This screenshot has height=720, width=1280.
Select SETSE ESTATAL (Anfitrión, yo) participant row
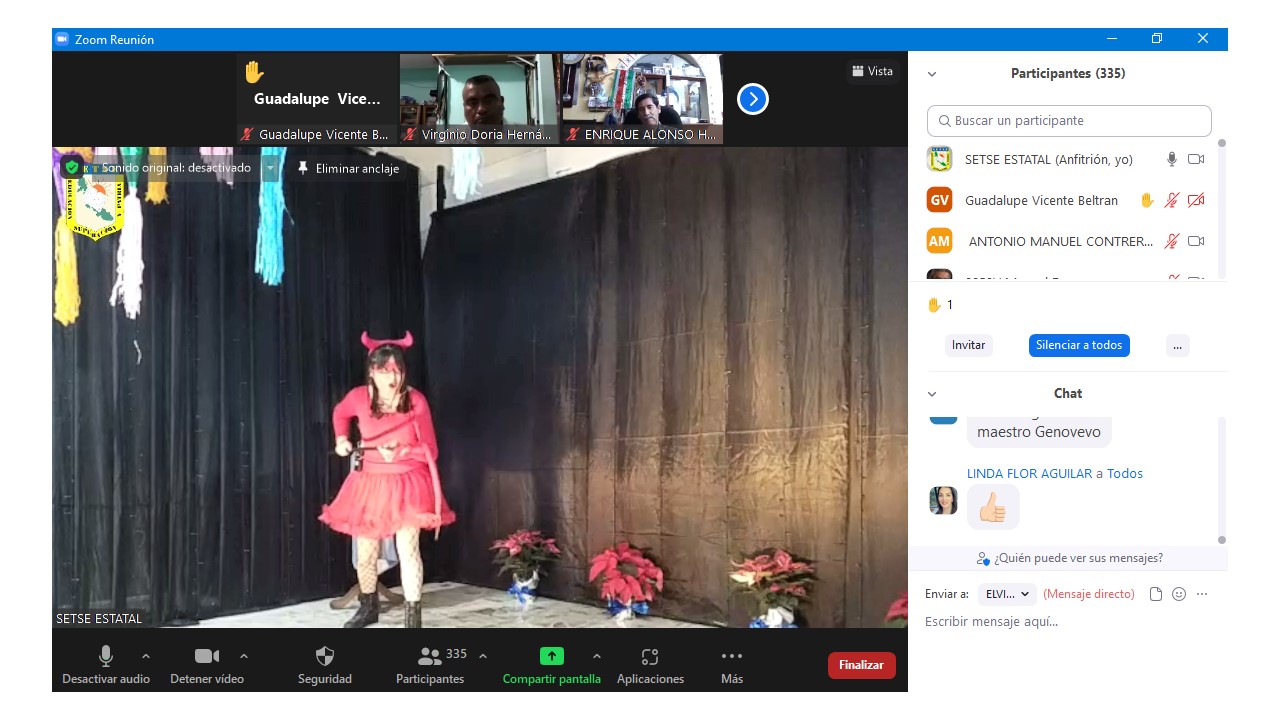(1067, 159)
